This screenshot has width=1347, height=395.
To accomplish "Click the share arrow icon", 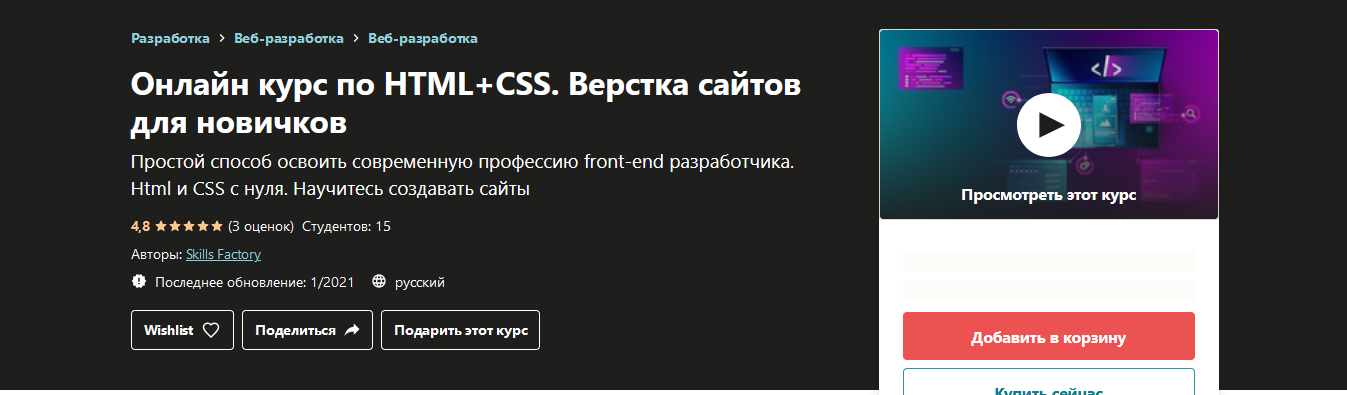I will pyautogui.click(x=352, y=330).
